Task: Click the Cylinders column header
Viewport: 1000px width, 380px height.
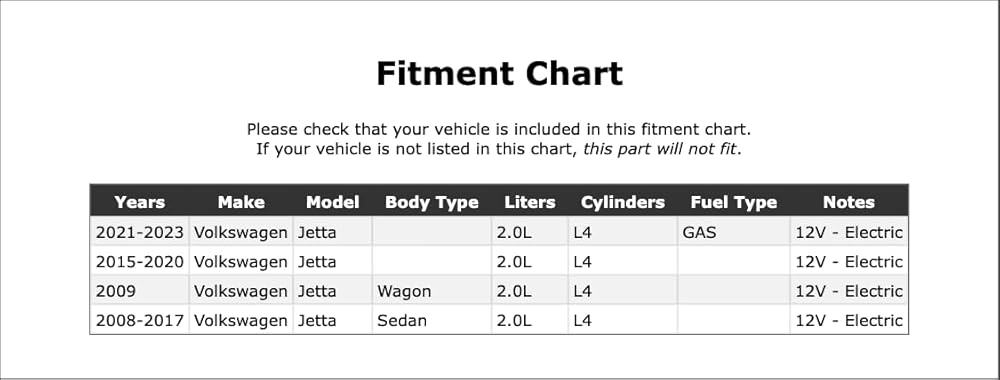Action: pos(622,202)
